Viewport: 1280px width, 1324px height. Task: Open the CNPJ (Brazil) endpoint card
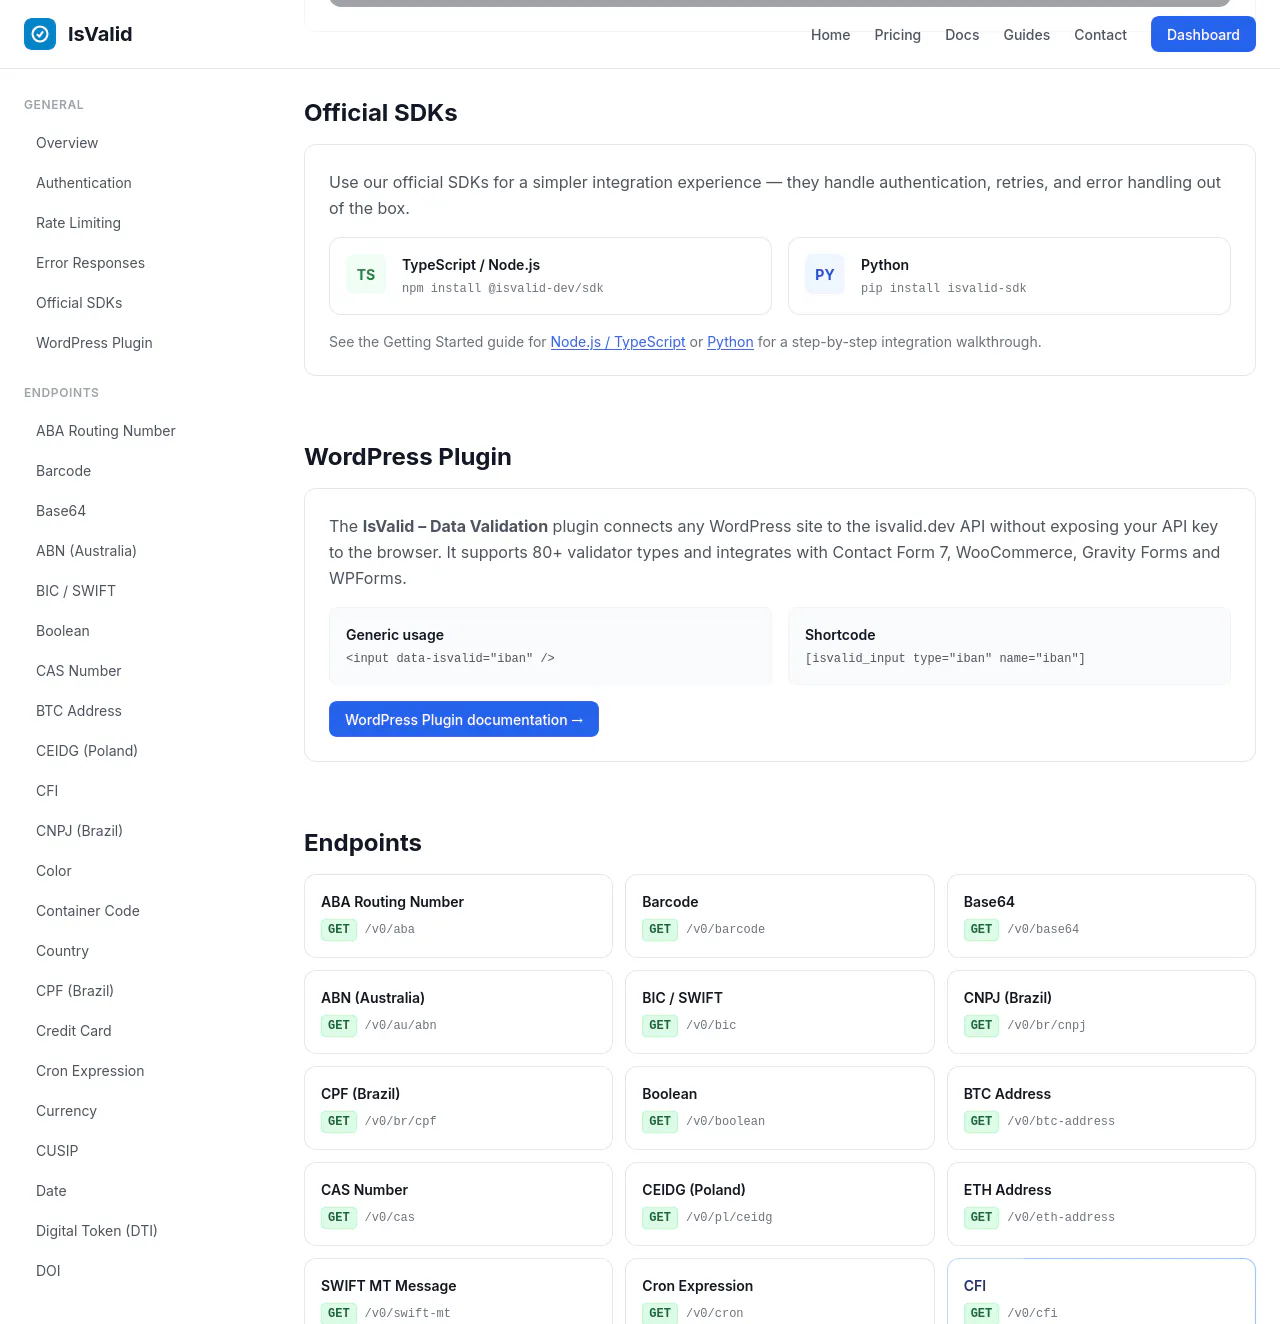click(x=1101, y=1012)
